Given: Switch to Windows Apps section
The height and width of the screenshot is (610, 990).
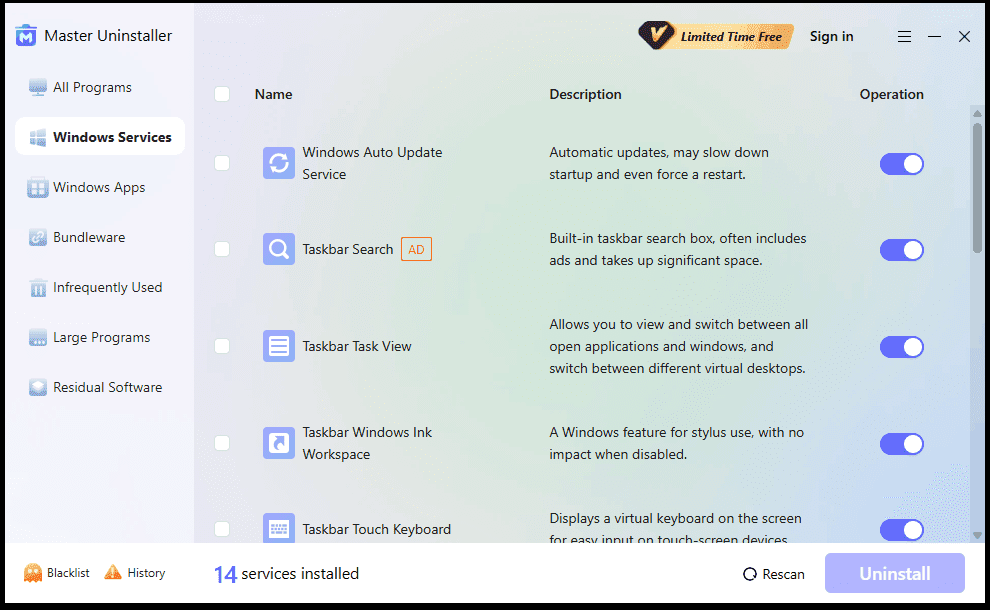Looking at the screenshot, I should coord(100,188).
